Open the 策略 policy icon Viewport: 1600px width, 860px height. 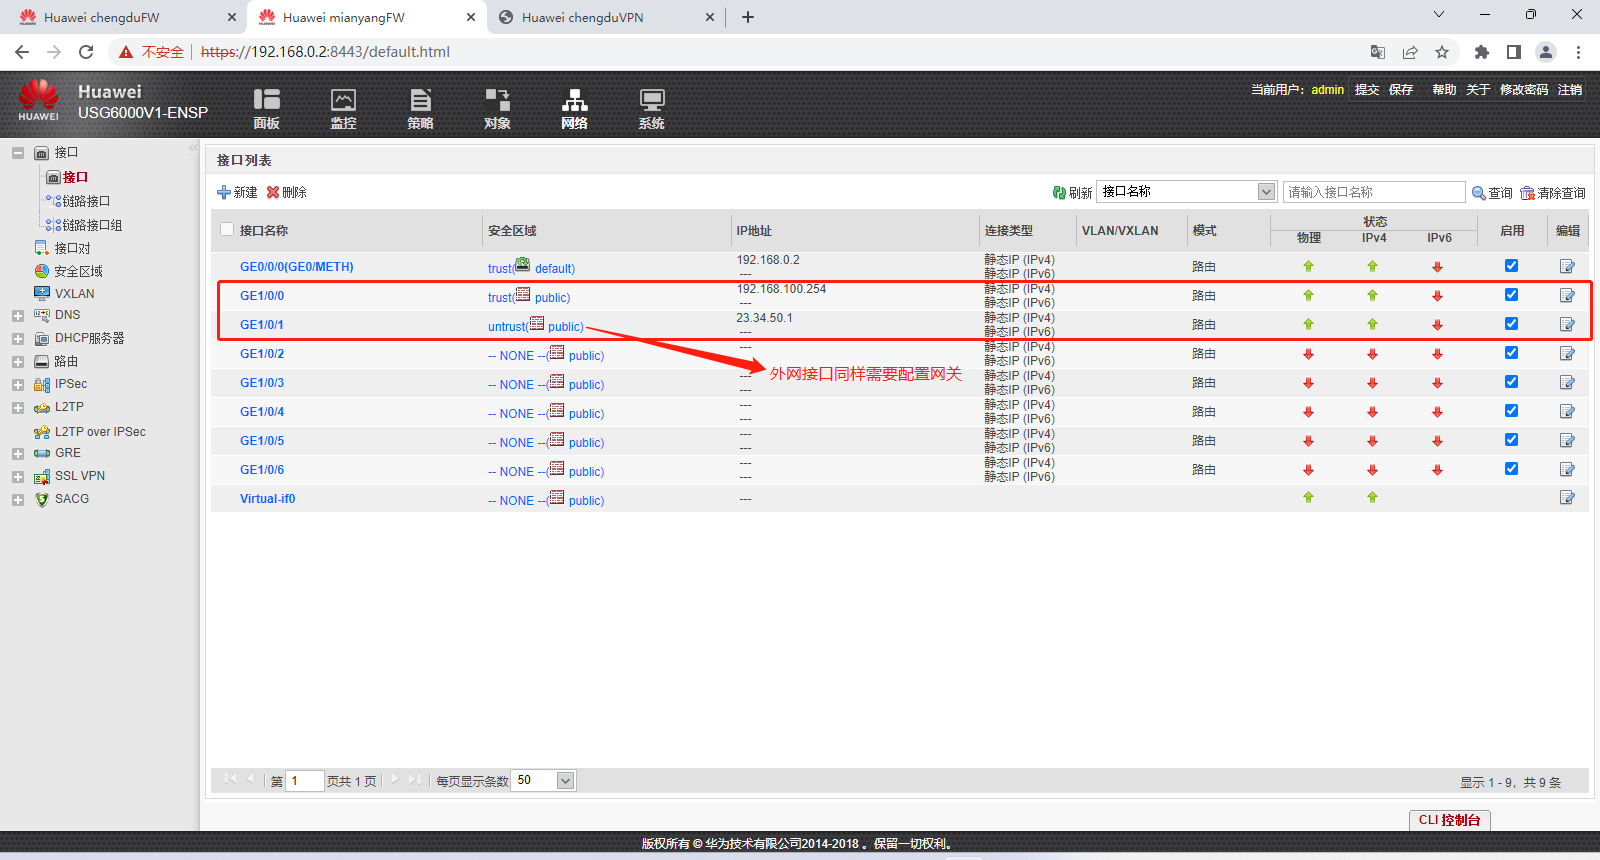(420, 109)
